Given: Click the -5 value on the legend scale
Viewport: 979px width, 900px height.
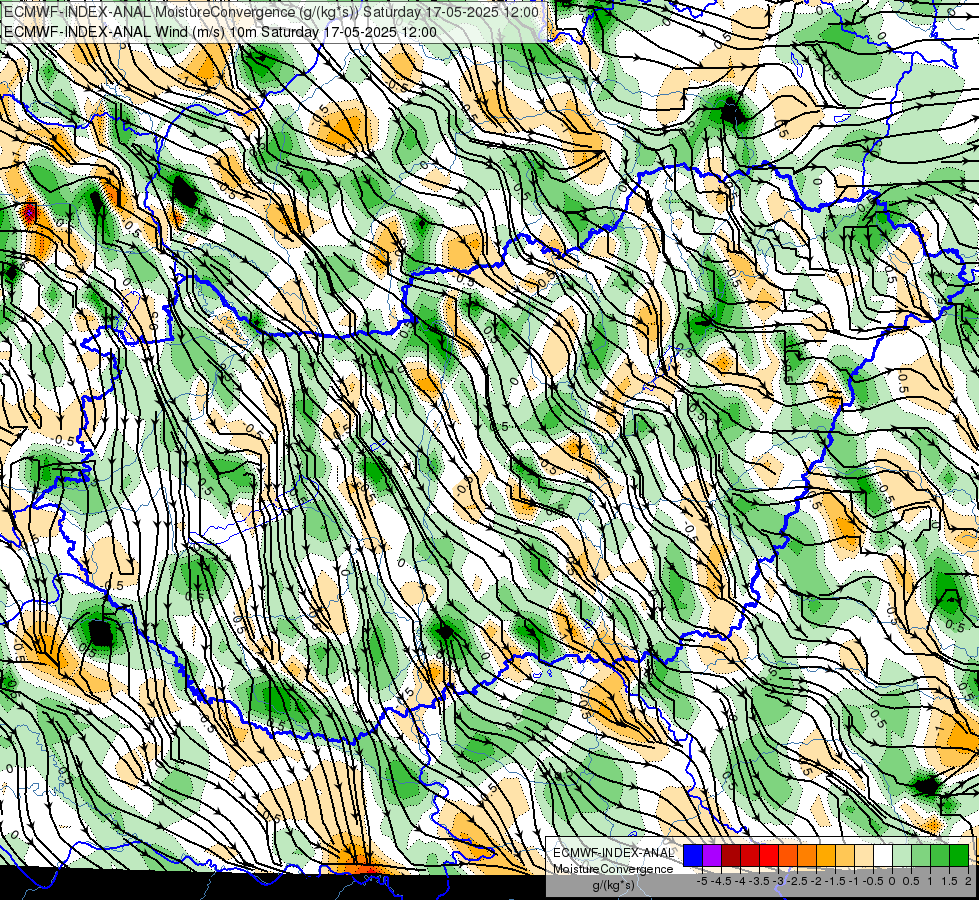Looking at the screenshot, I should point(702,881).
